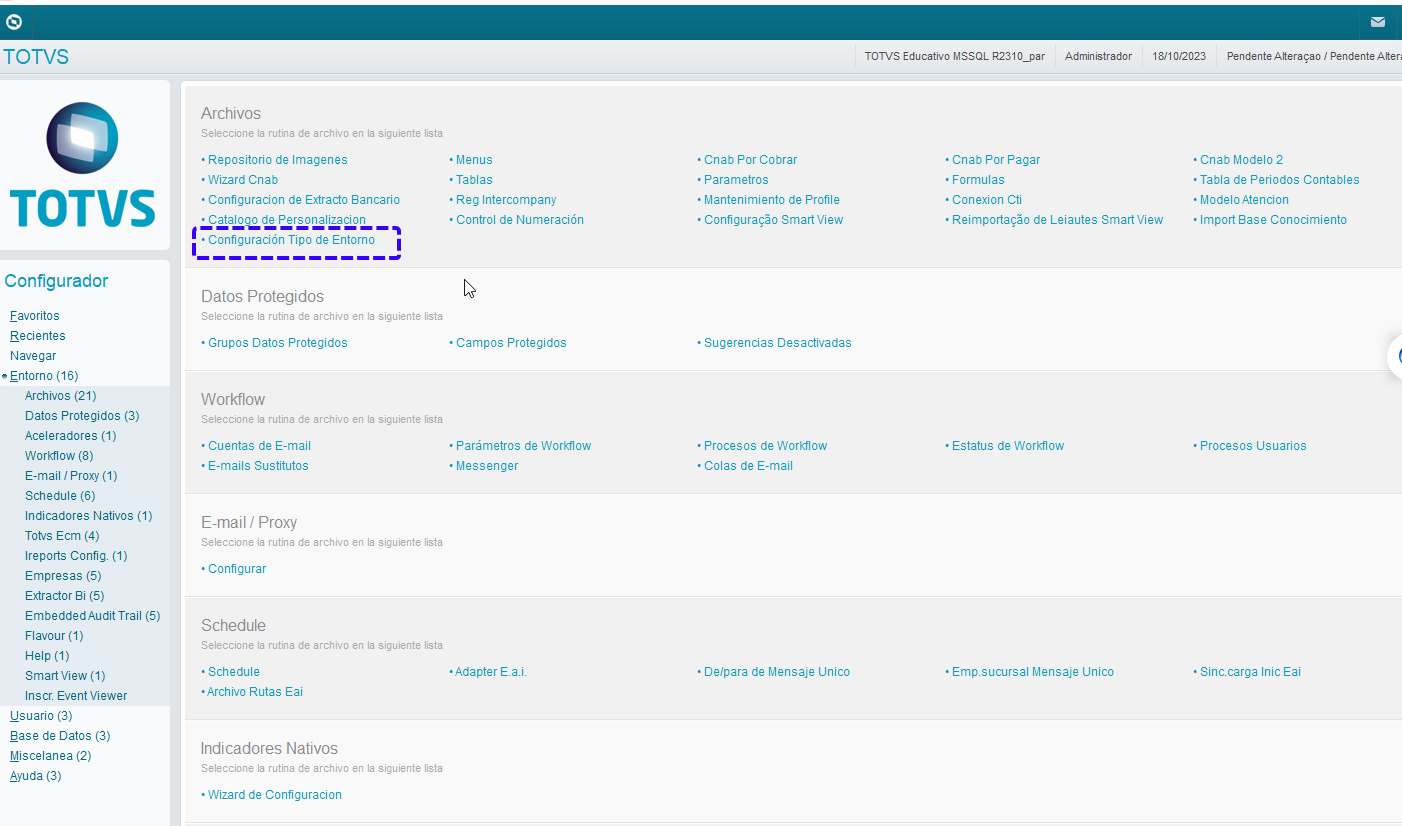Open Cuentas de E-mail link
The image size is (1402, 826).
click(260, 446)
